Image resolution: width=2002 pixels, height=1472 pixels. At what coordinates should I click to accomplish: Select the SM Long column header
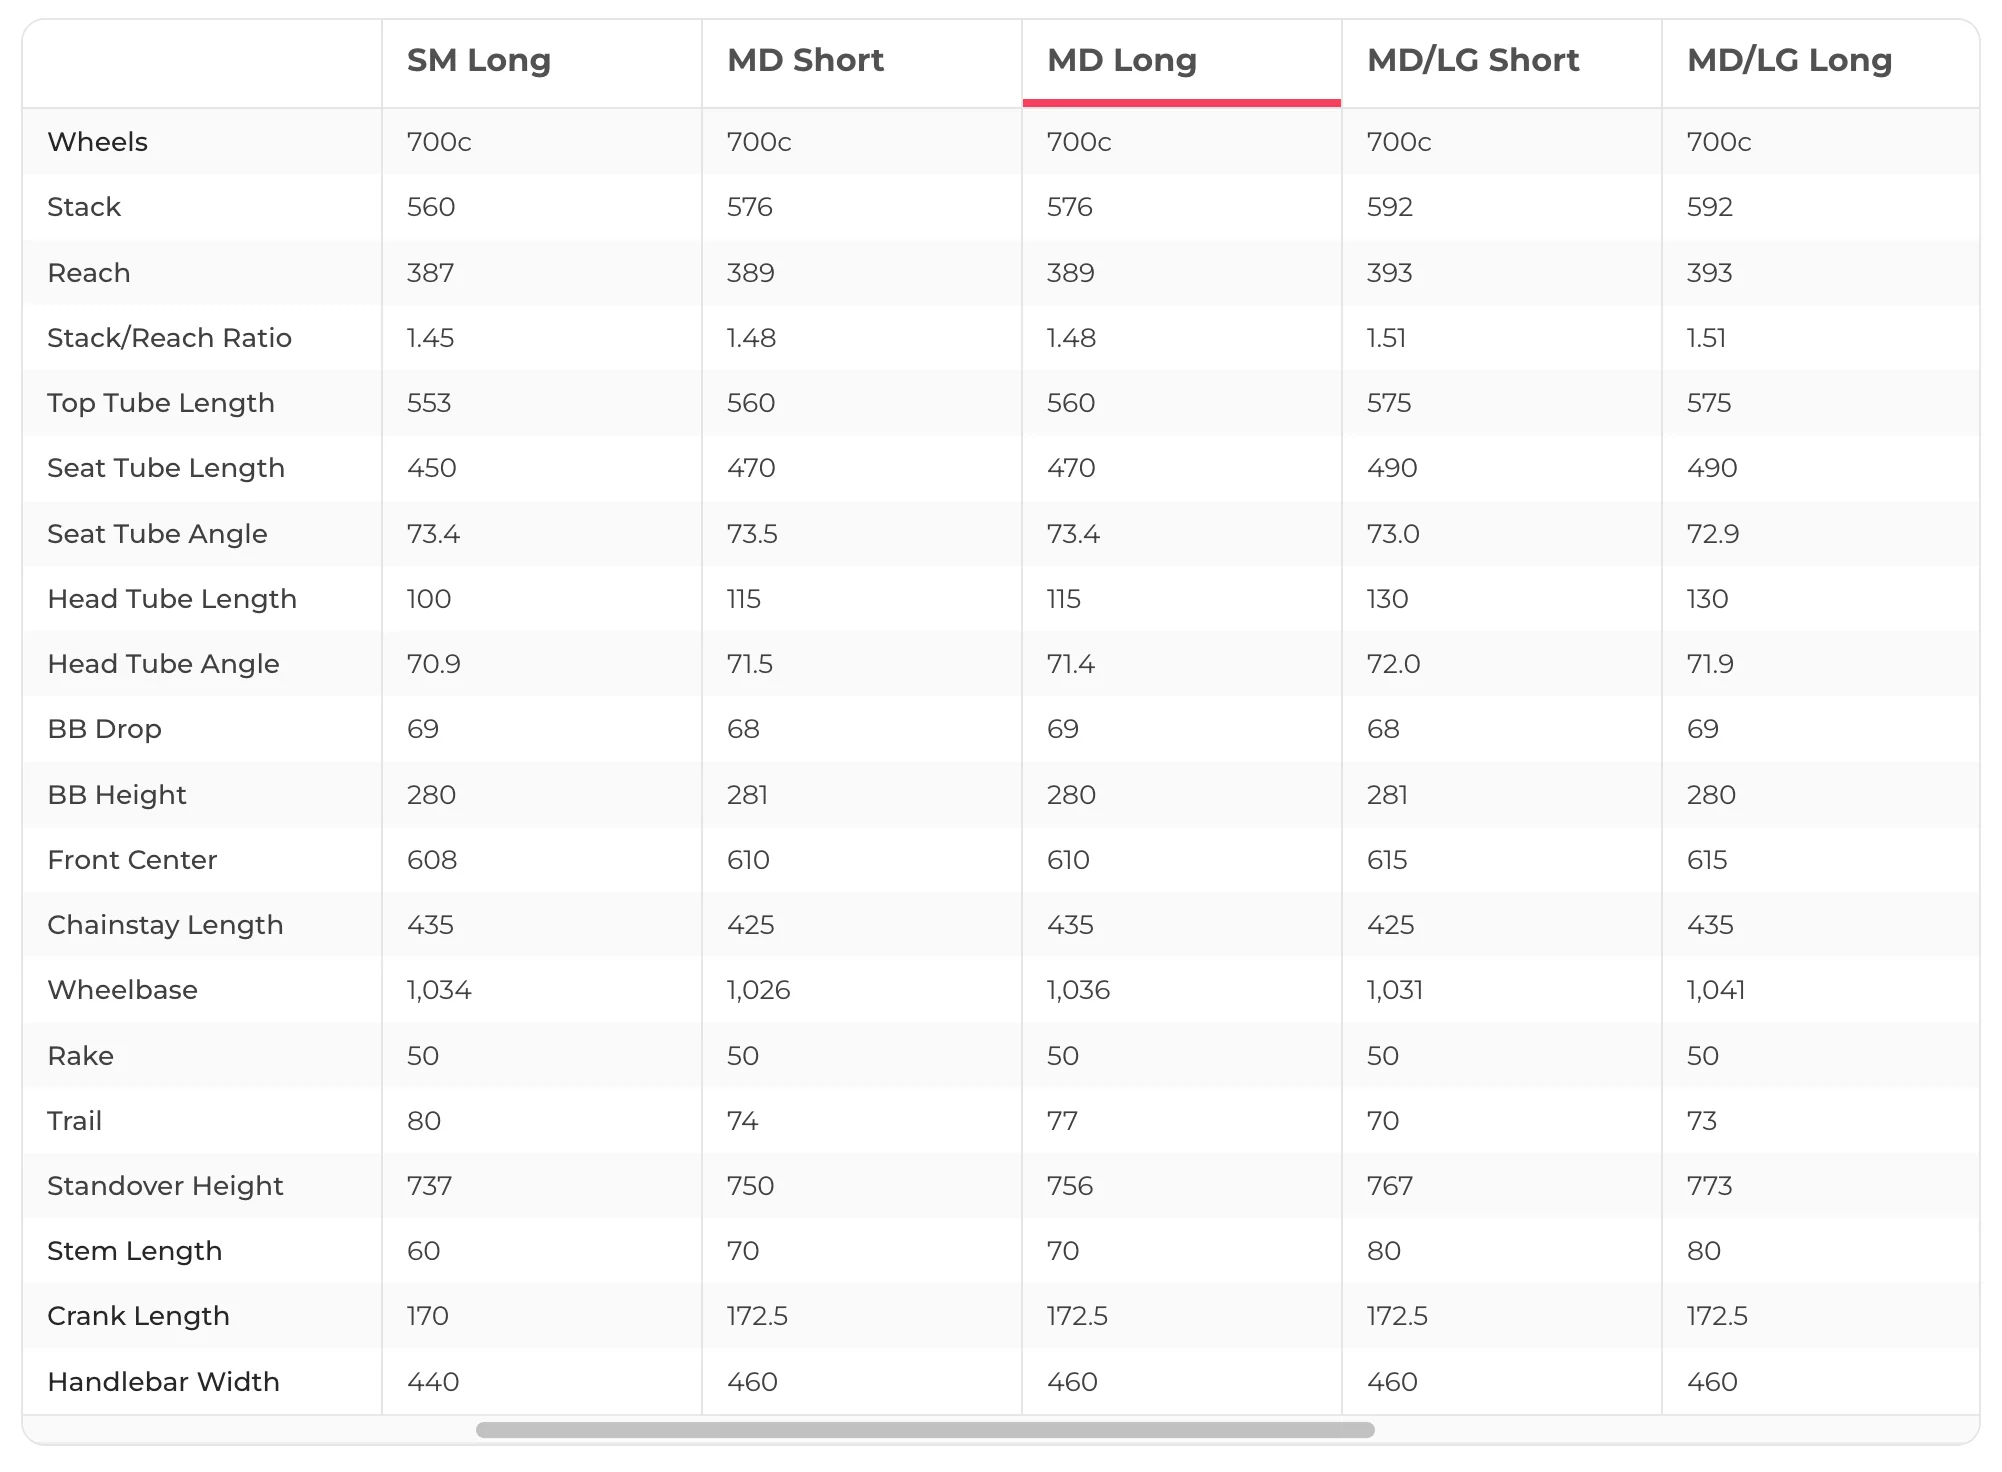click(x=478, y=60)
